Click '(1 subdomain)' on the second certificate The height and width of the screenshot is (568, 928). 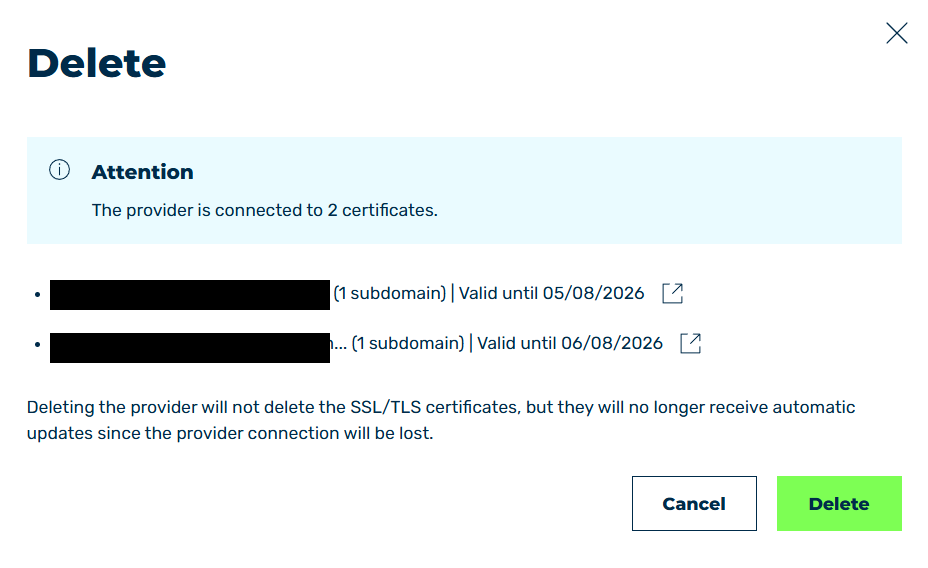click(408, 343)
